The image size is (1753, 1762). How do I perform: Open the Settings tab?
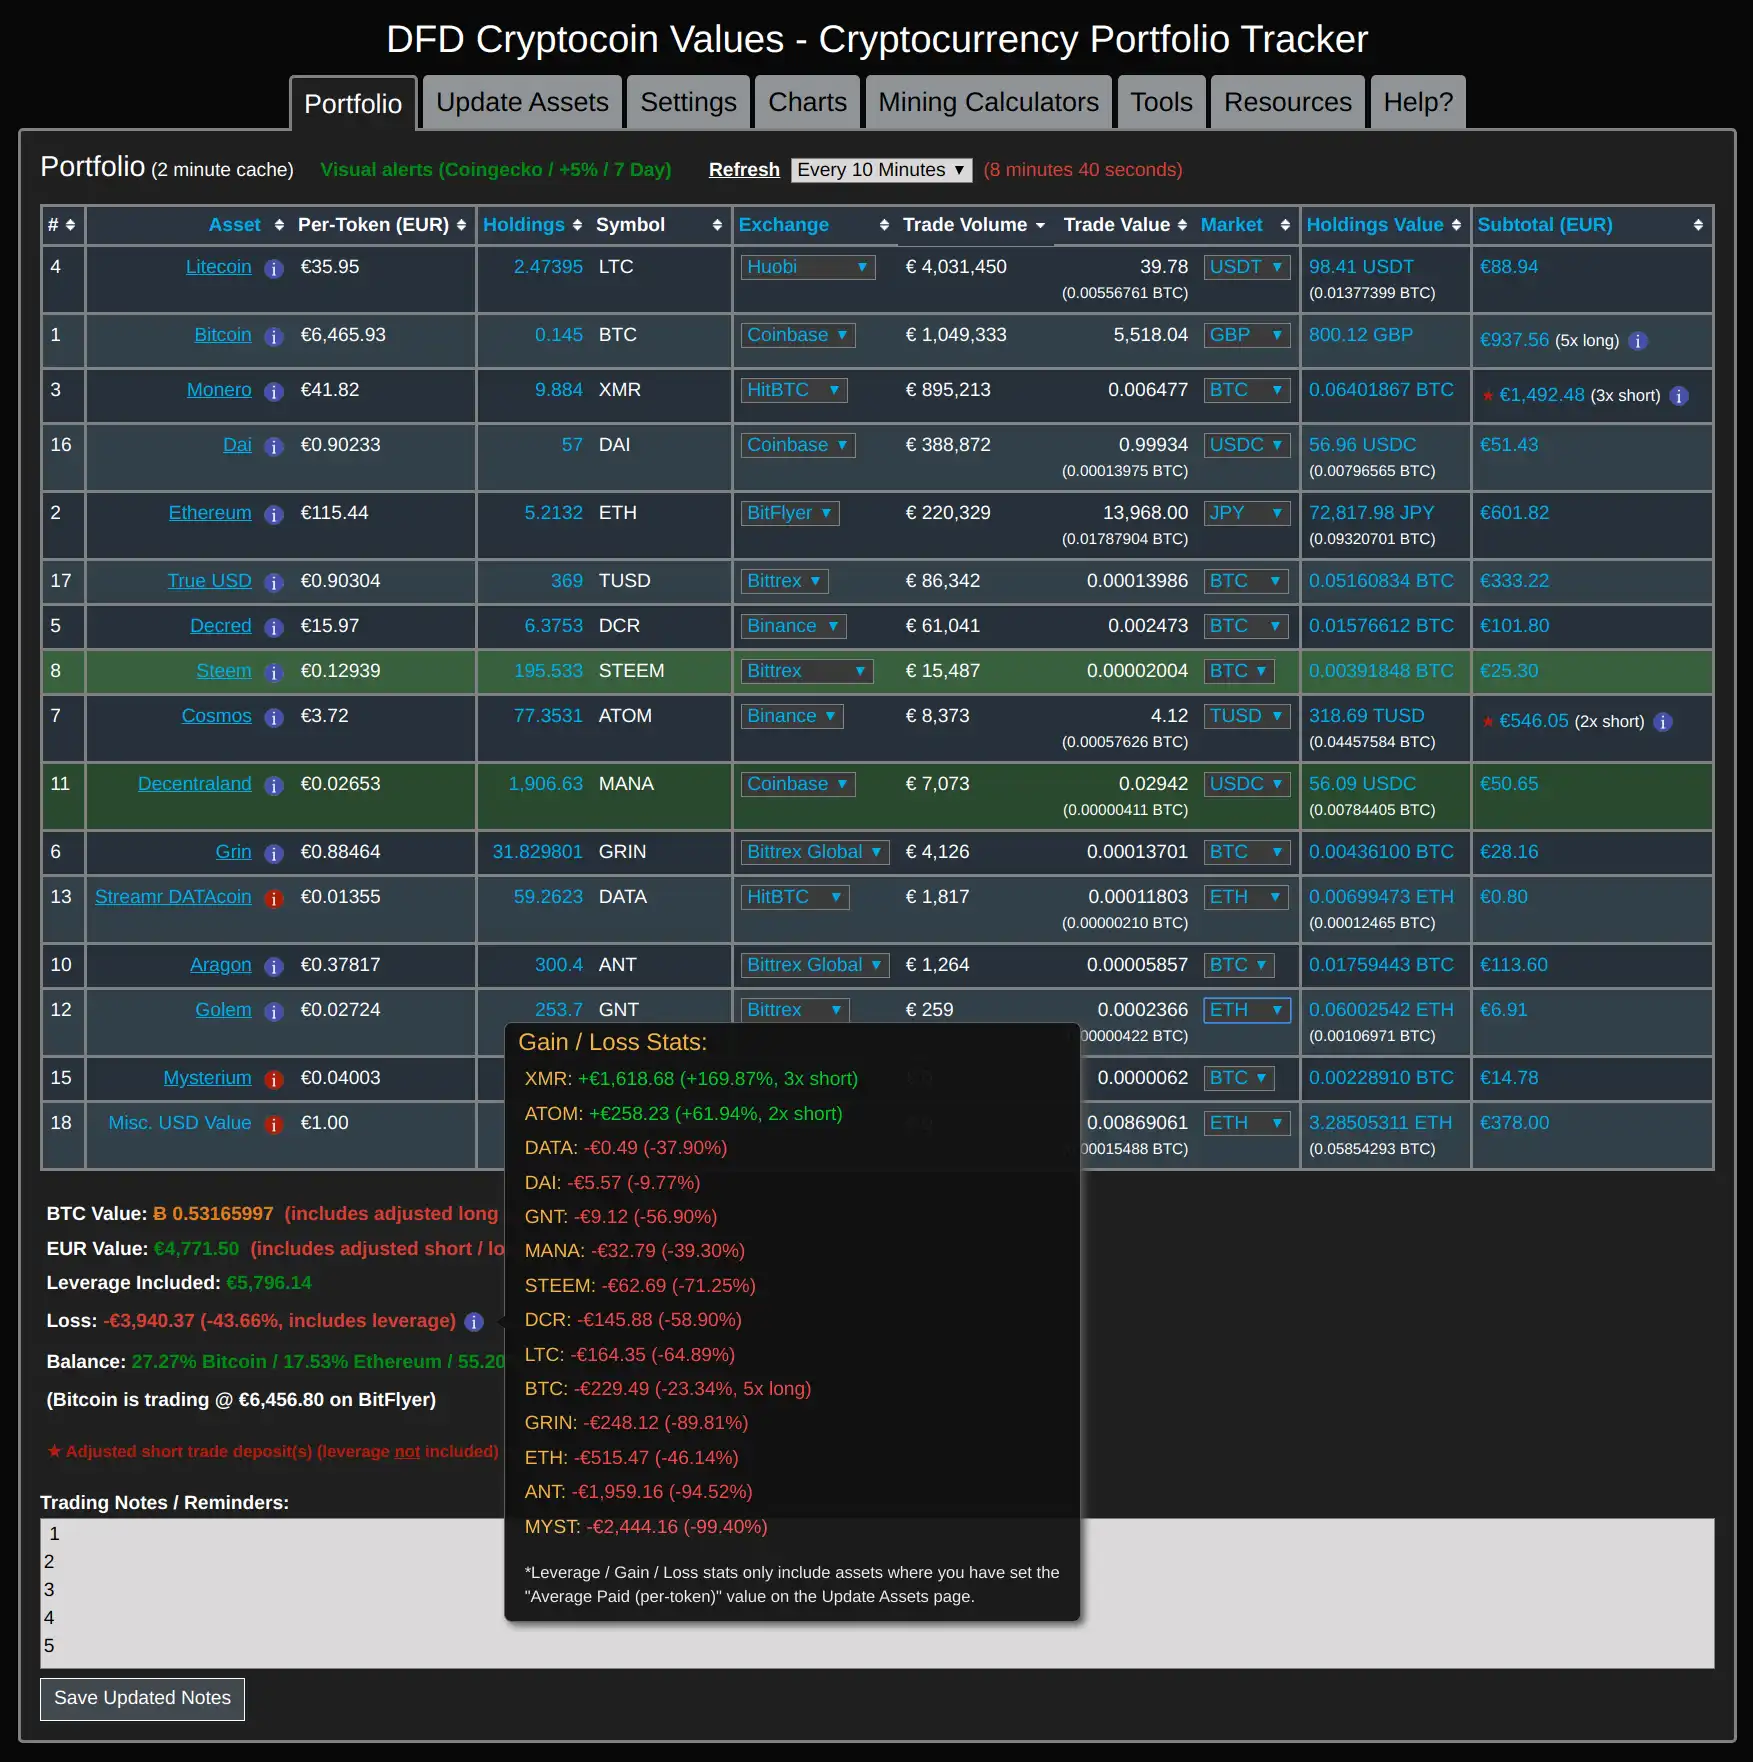pyautogui.click(x=688, y=102)
